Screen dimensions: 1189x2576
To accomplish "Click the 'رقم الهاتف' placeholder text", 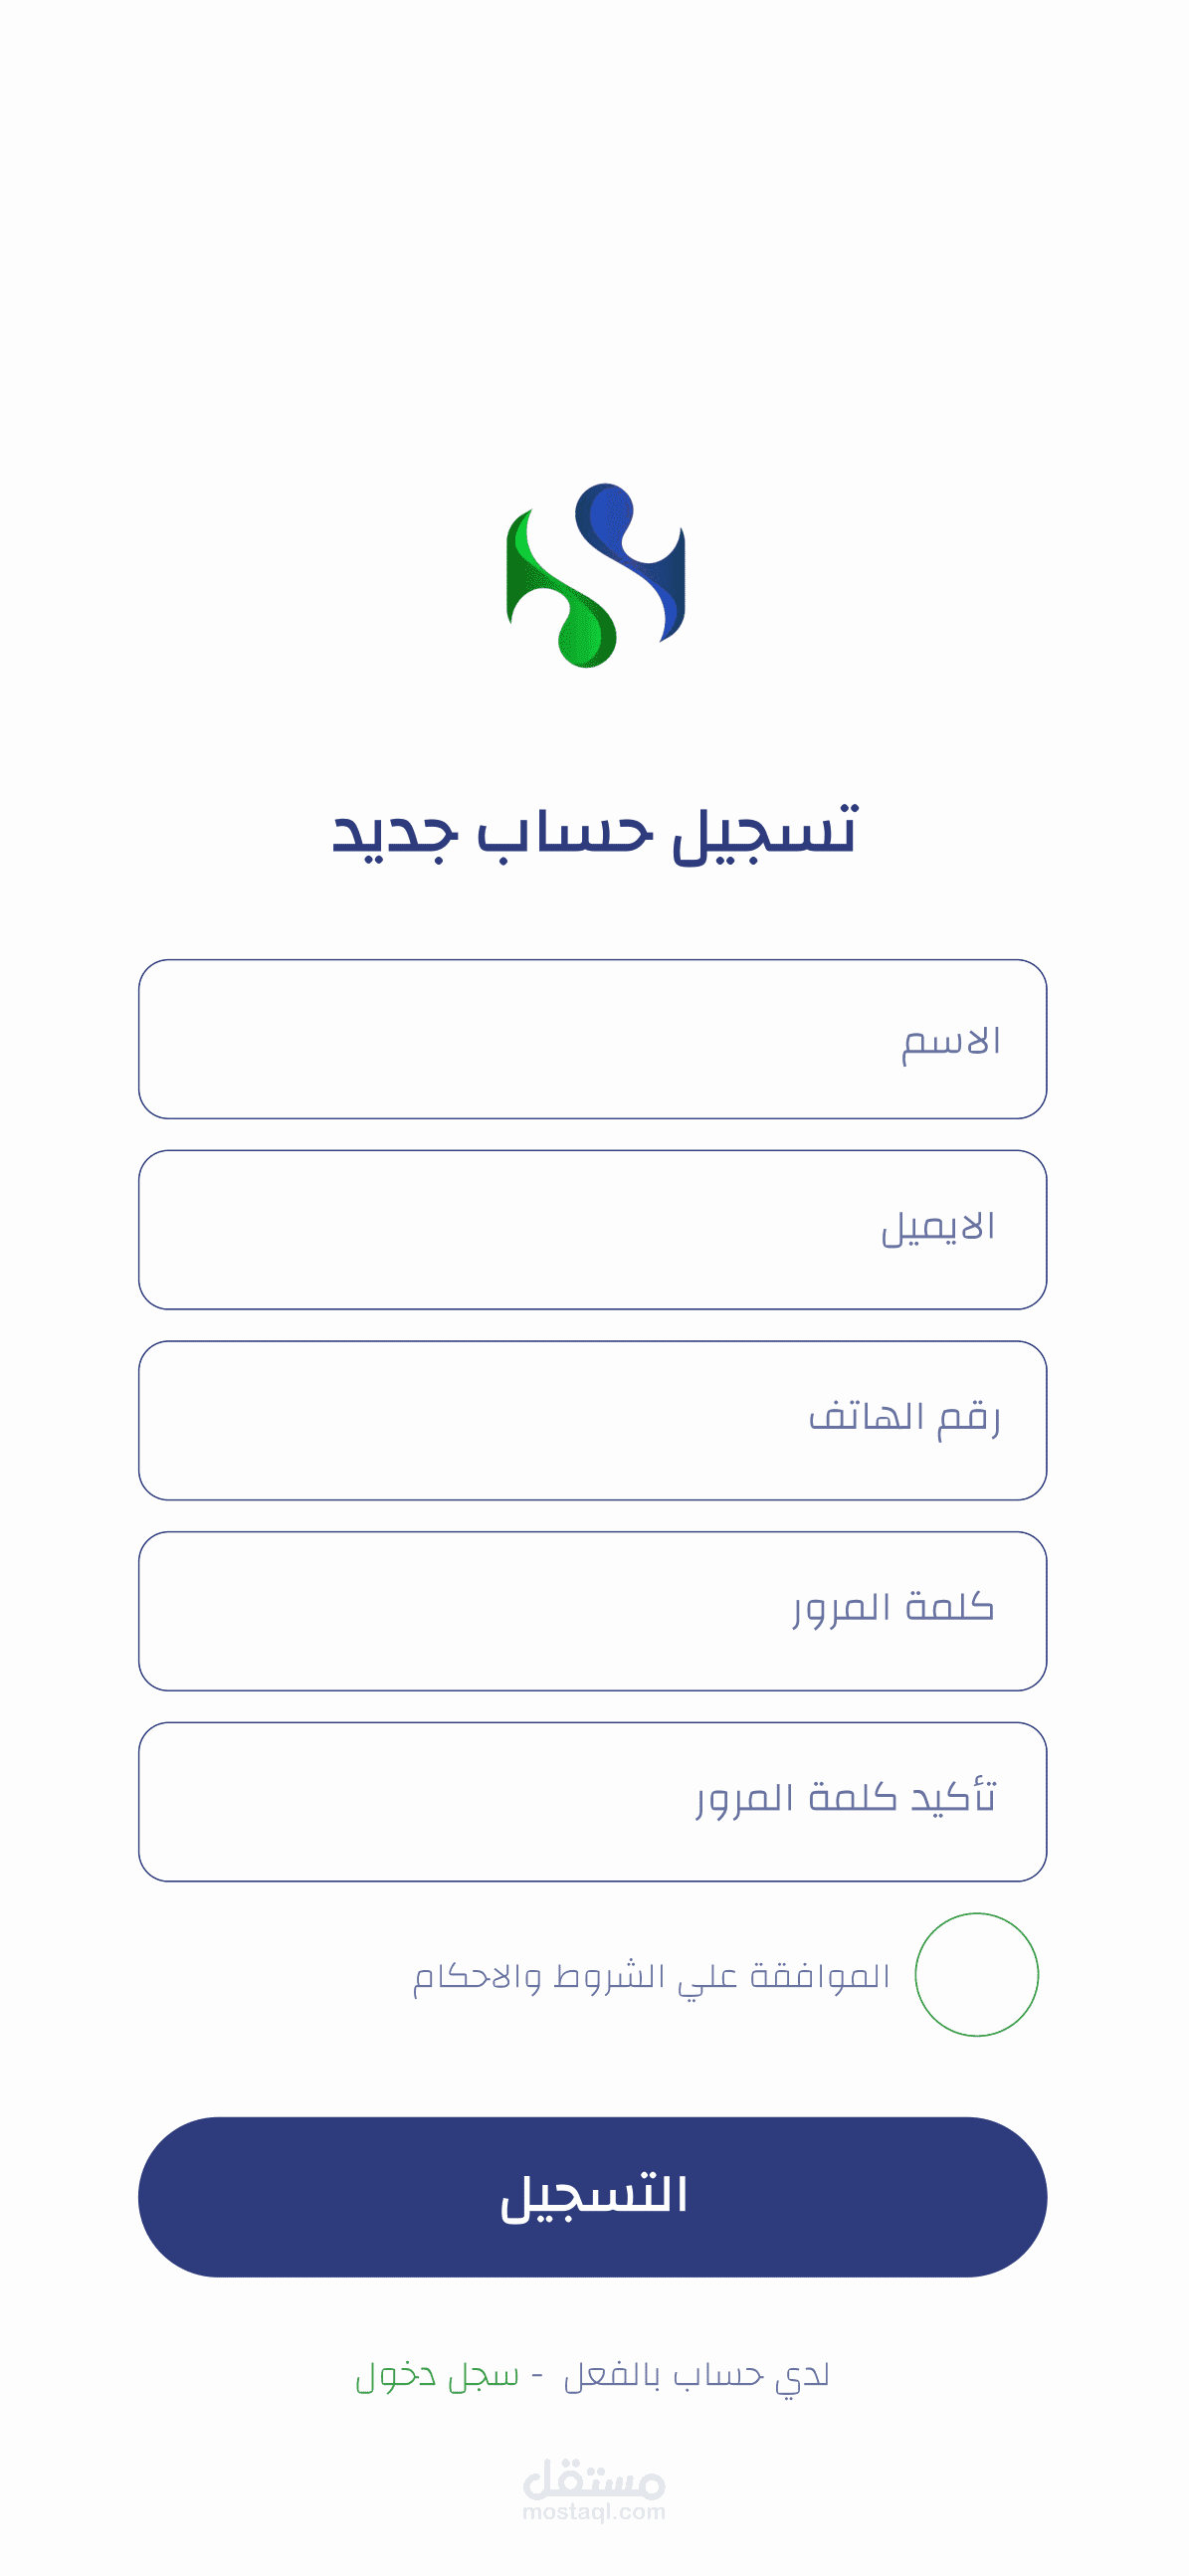I will 904,1418.
